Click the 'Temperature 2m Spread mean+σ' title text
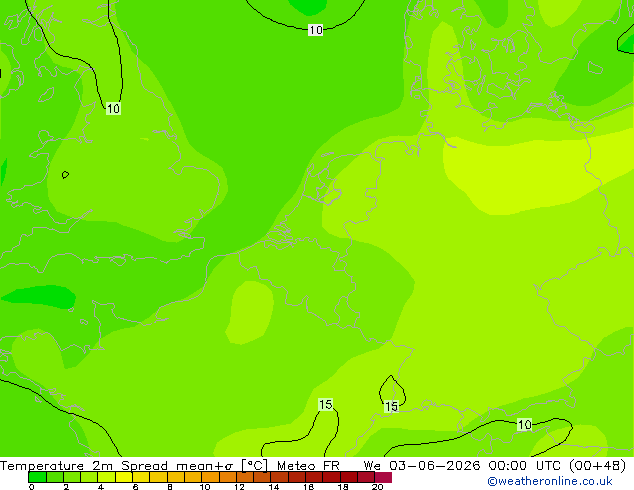Screen dimensions: 634x490 (116, 466)
